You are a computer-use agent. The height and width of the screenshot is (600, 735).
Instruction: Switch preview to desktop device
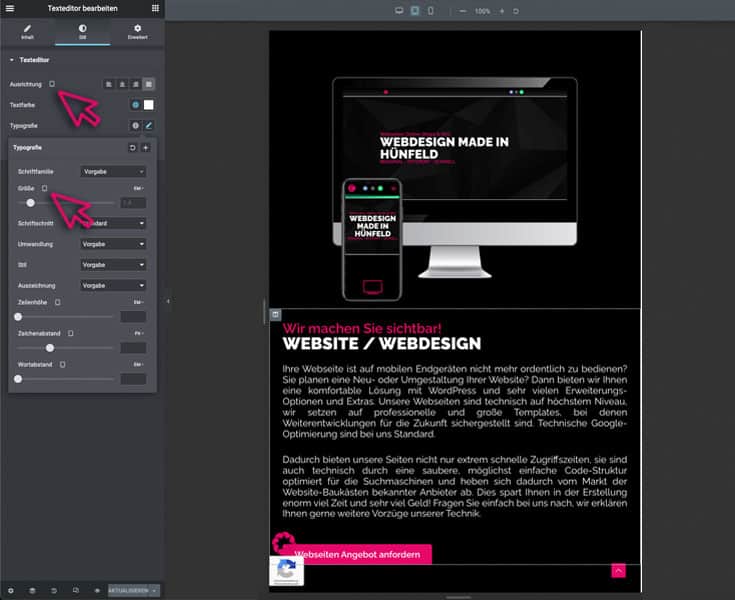click(399, 11)
